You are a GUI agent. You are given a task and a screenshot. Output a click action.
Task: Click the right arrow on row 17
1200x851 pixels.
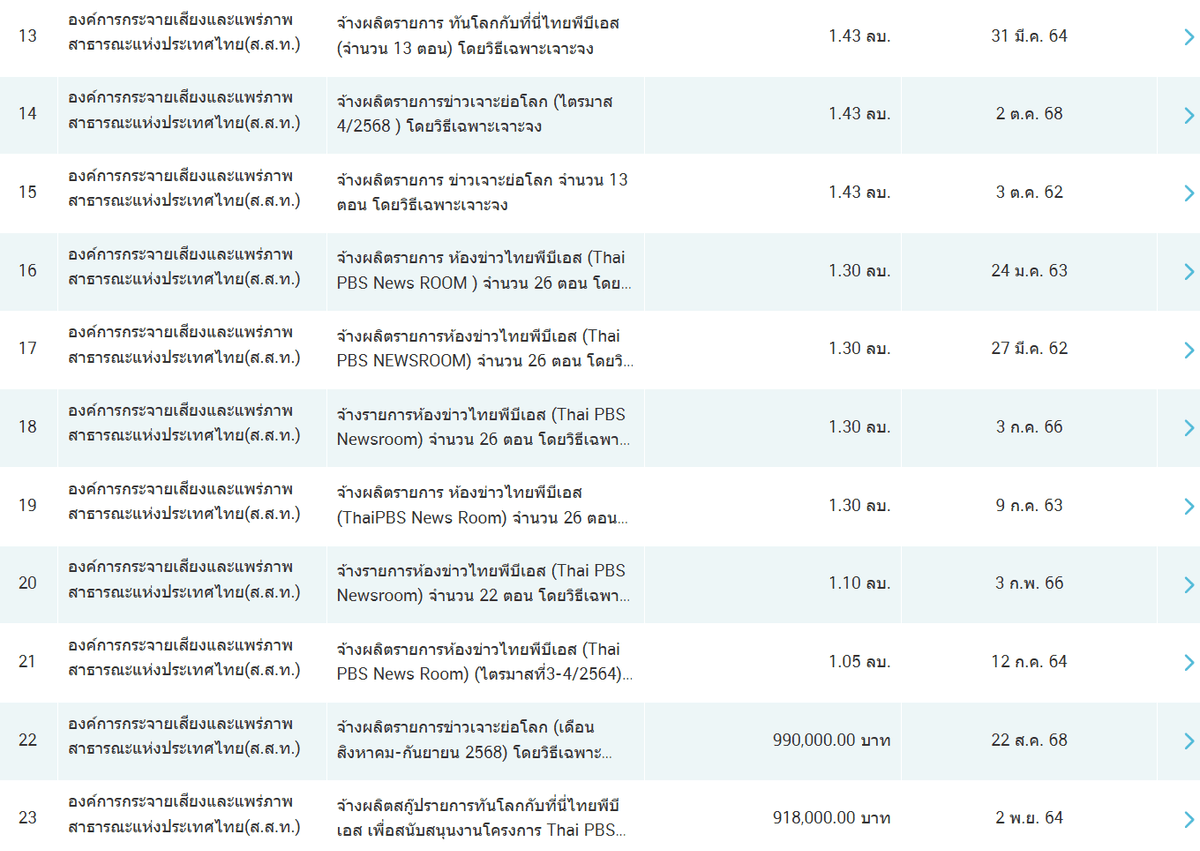[1188, 350]
